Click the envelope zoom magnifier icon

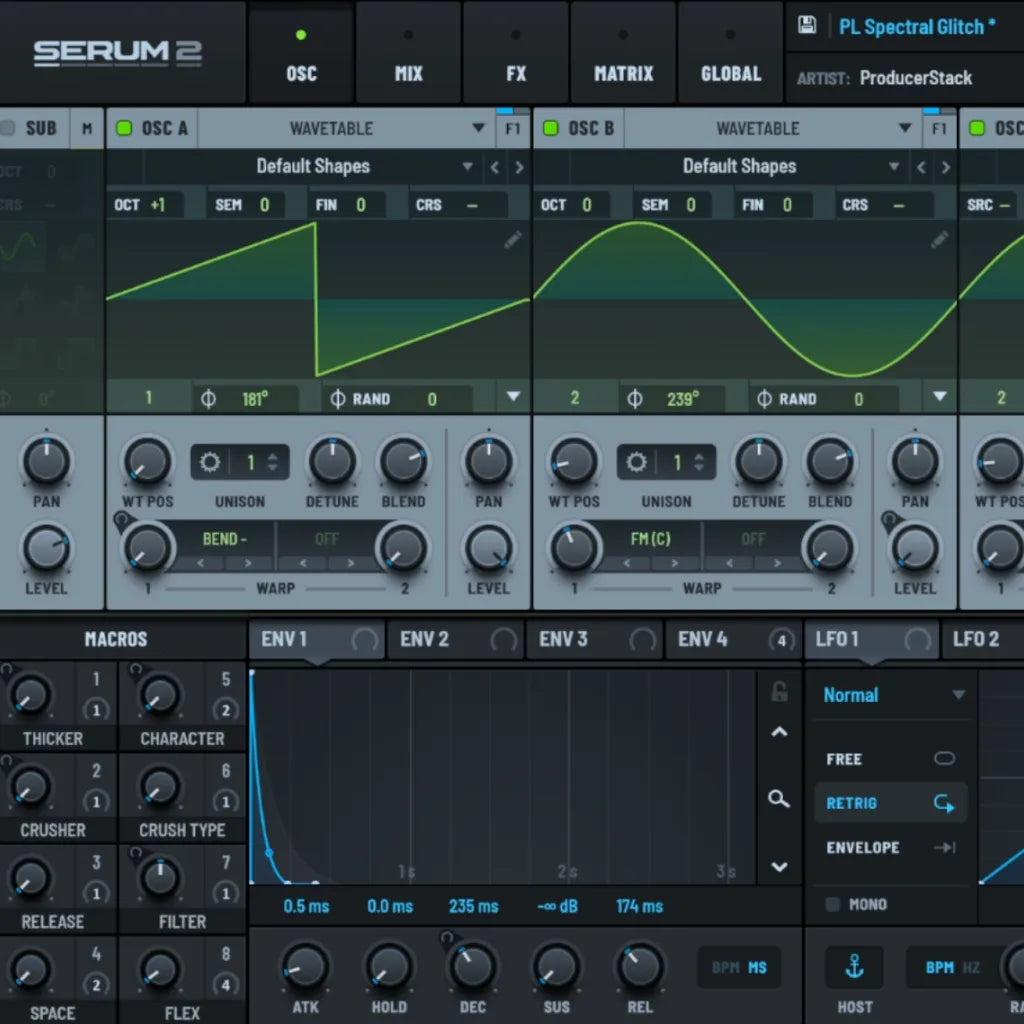point(778,799)
